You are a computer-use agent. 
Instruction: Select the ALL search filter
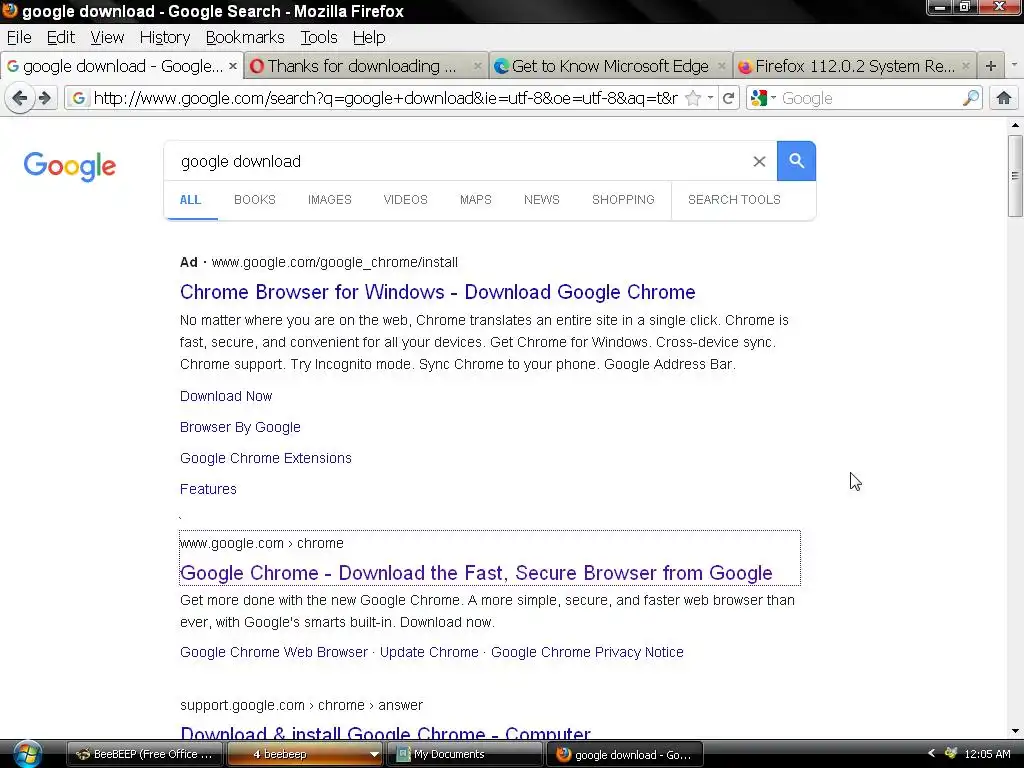click(x=190, y=200)
